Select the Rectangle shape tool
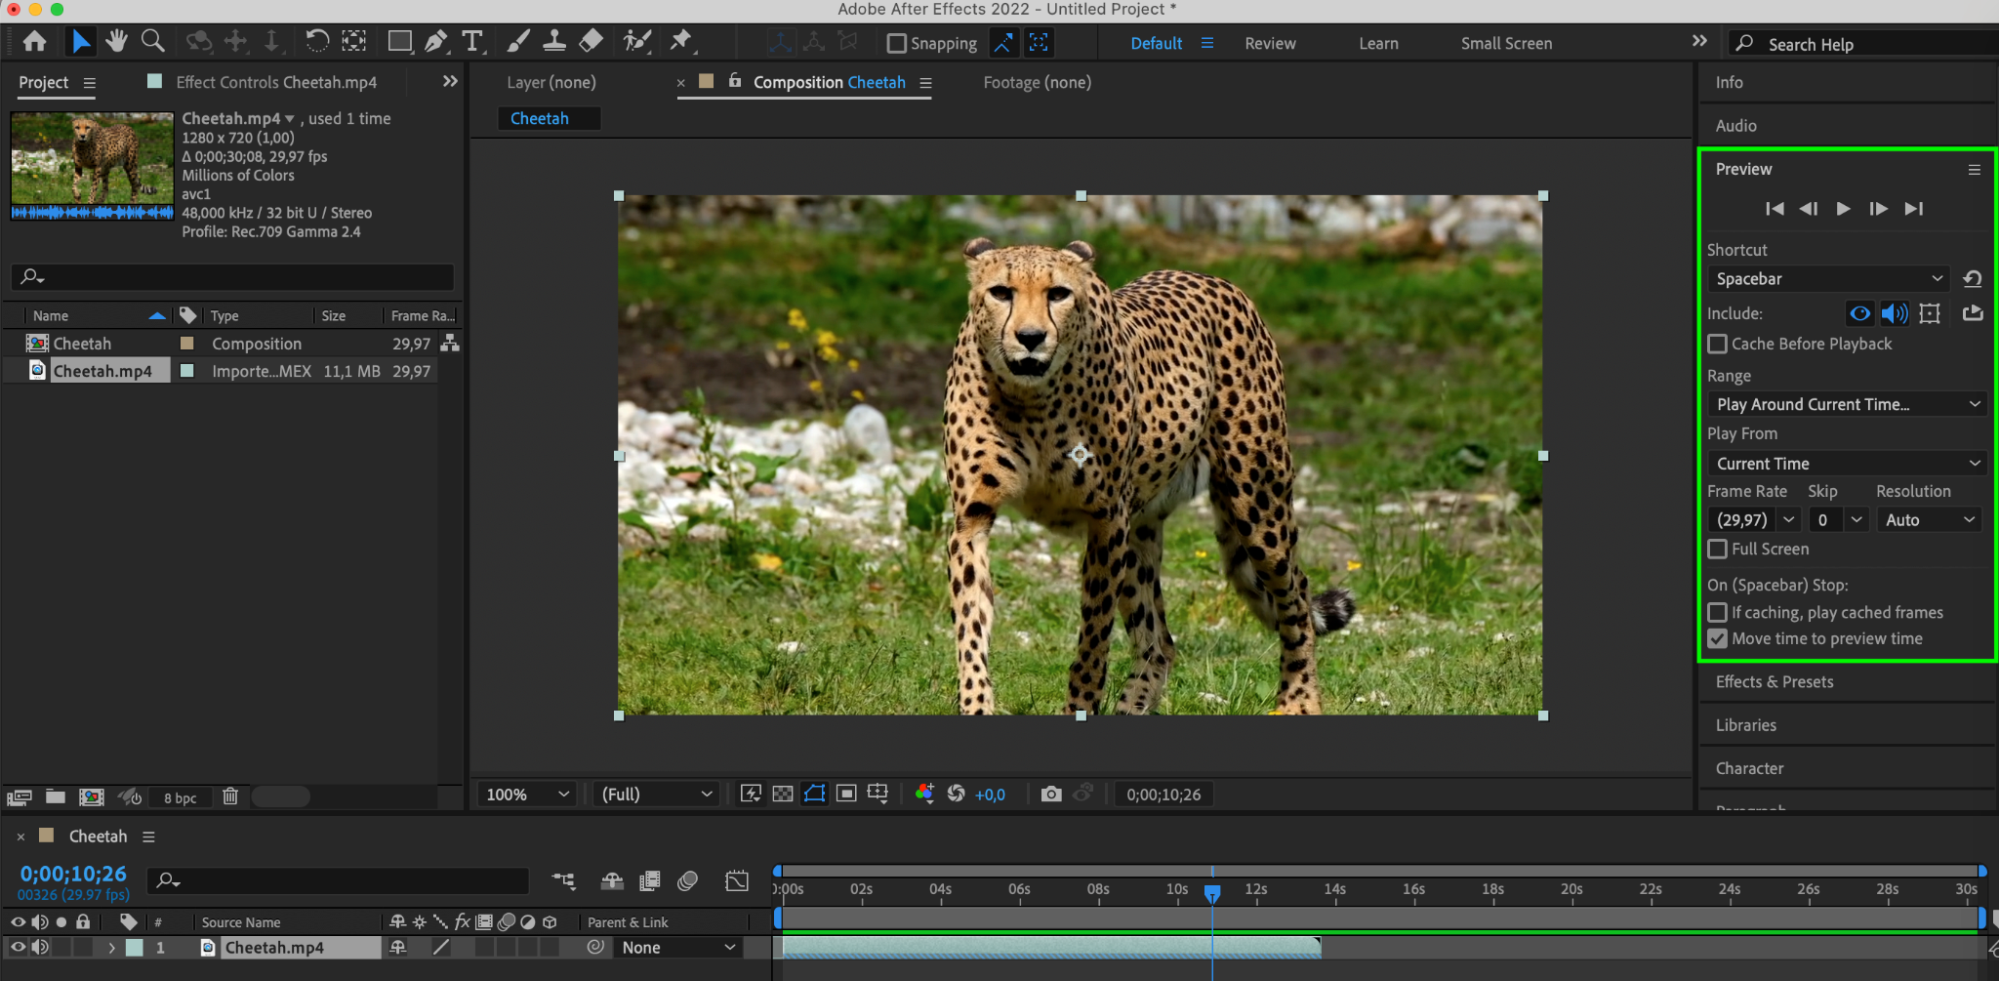Viewport: 1999px width, 981px height. pyautogui.click(x=399, y=41)
